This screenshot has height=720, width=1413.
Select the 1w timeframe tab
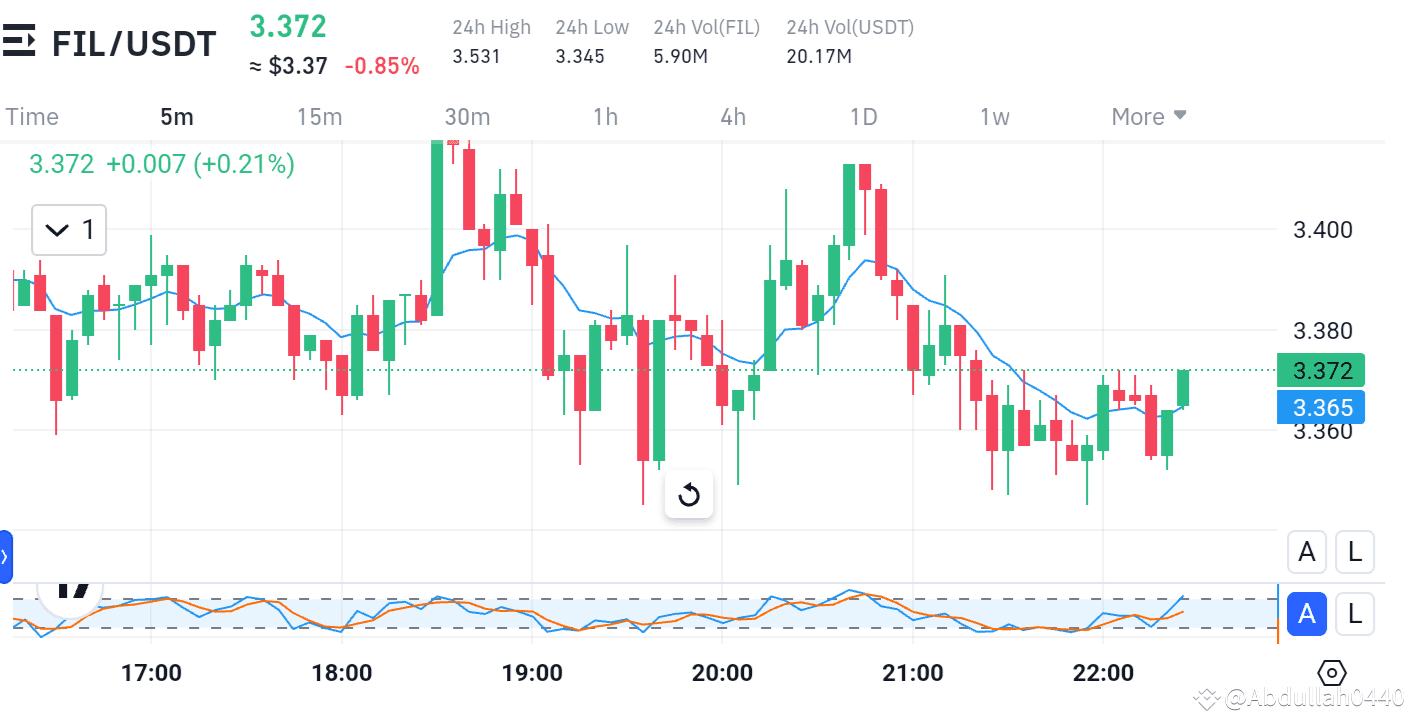click(x=994, y=116)
